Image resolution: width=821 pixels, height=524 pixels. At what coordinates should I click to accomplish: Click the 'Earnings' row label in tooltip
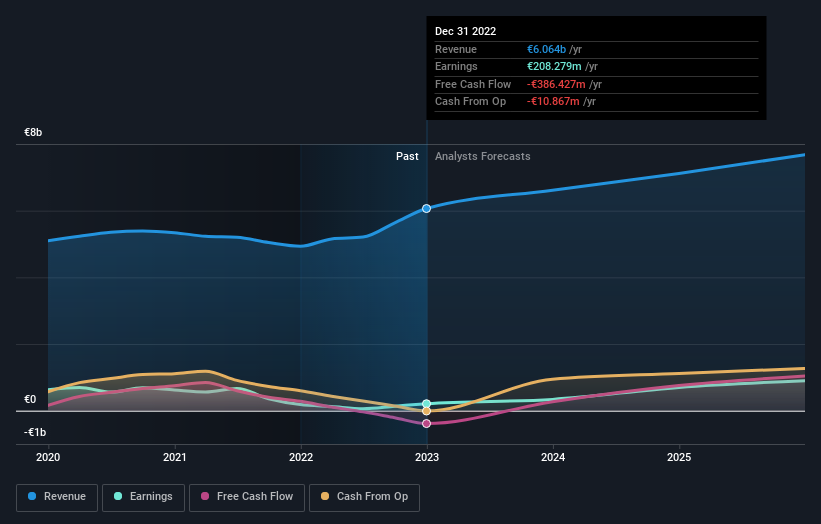point(456,66)
